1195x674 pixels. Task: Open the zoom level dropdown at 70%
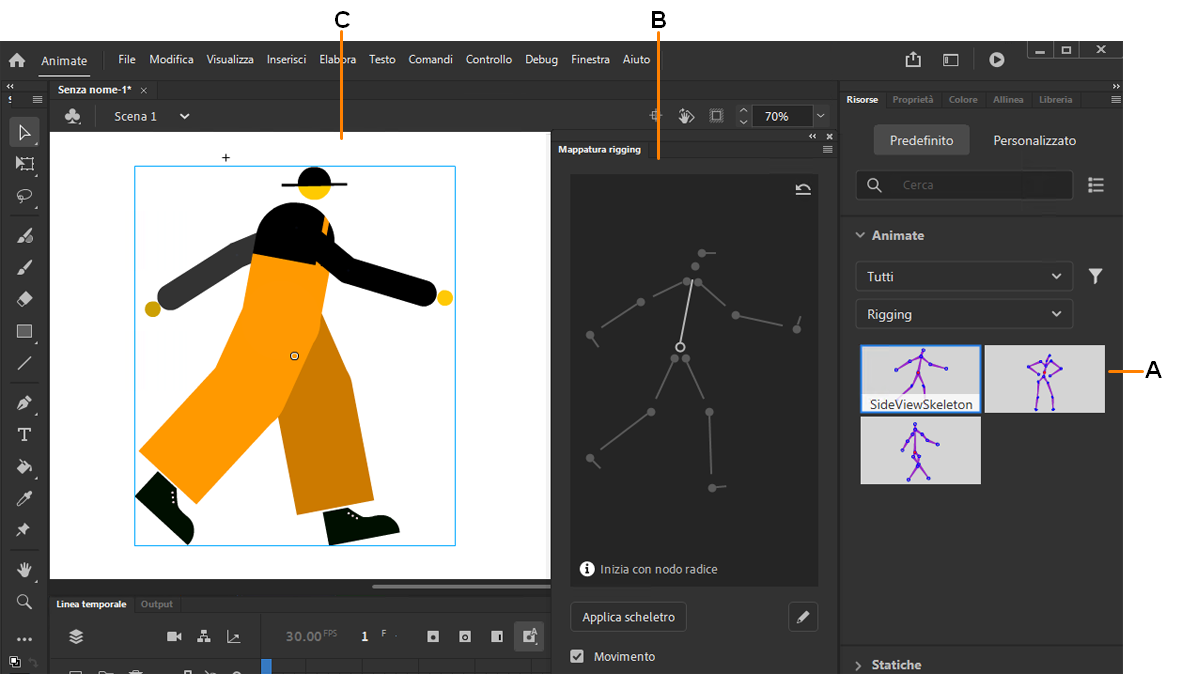(819, 116)
